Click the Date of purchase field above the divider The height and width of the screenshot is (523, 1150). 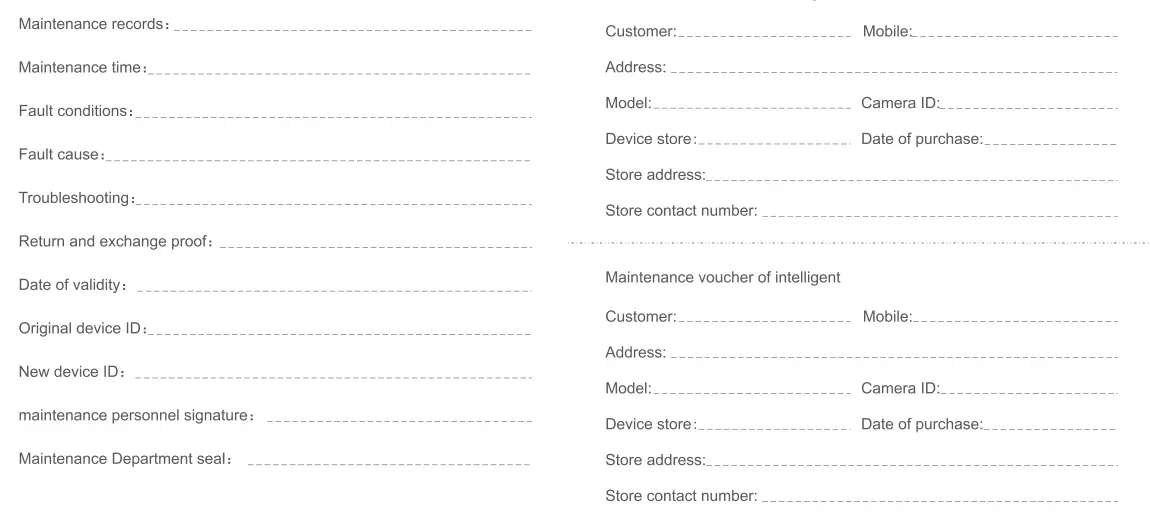click(x=1050, y=143)
